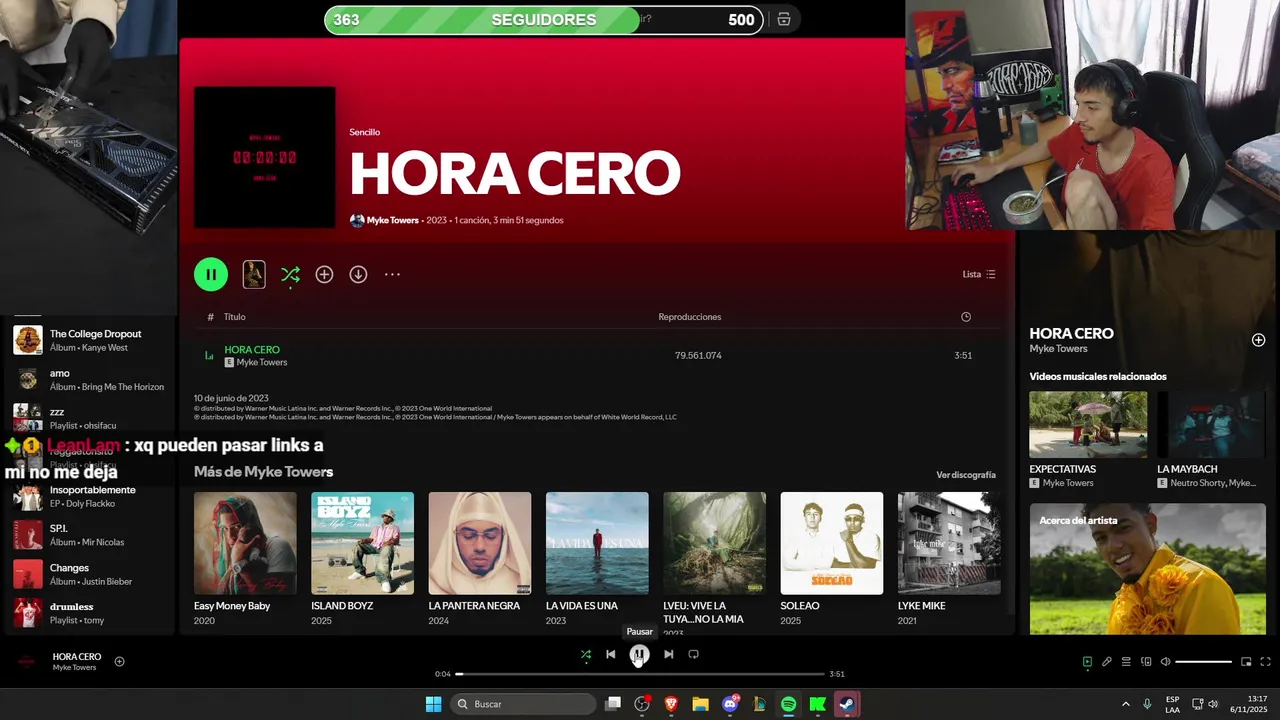Skip to previous track

click(610, 654)
